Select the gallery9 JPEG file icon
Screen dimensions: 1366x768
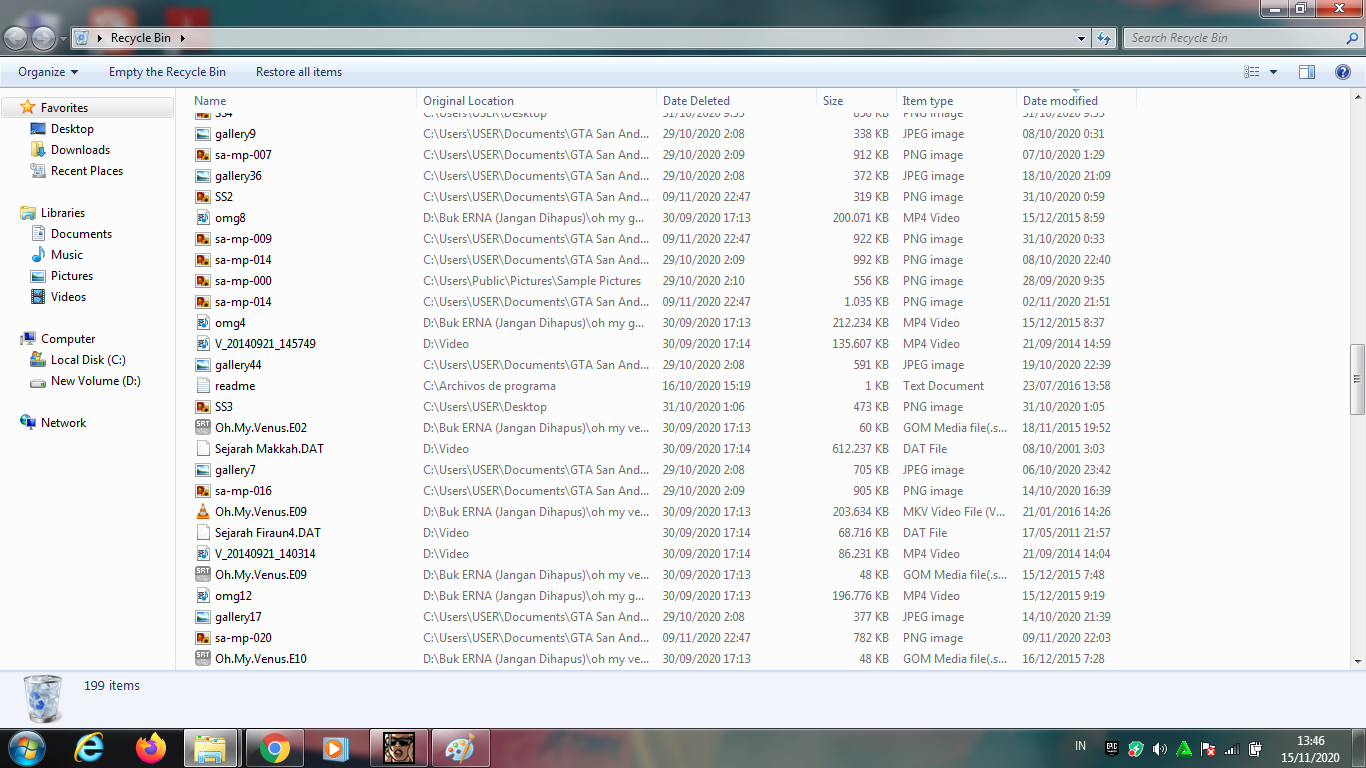[203, 134]
